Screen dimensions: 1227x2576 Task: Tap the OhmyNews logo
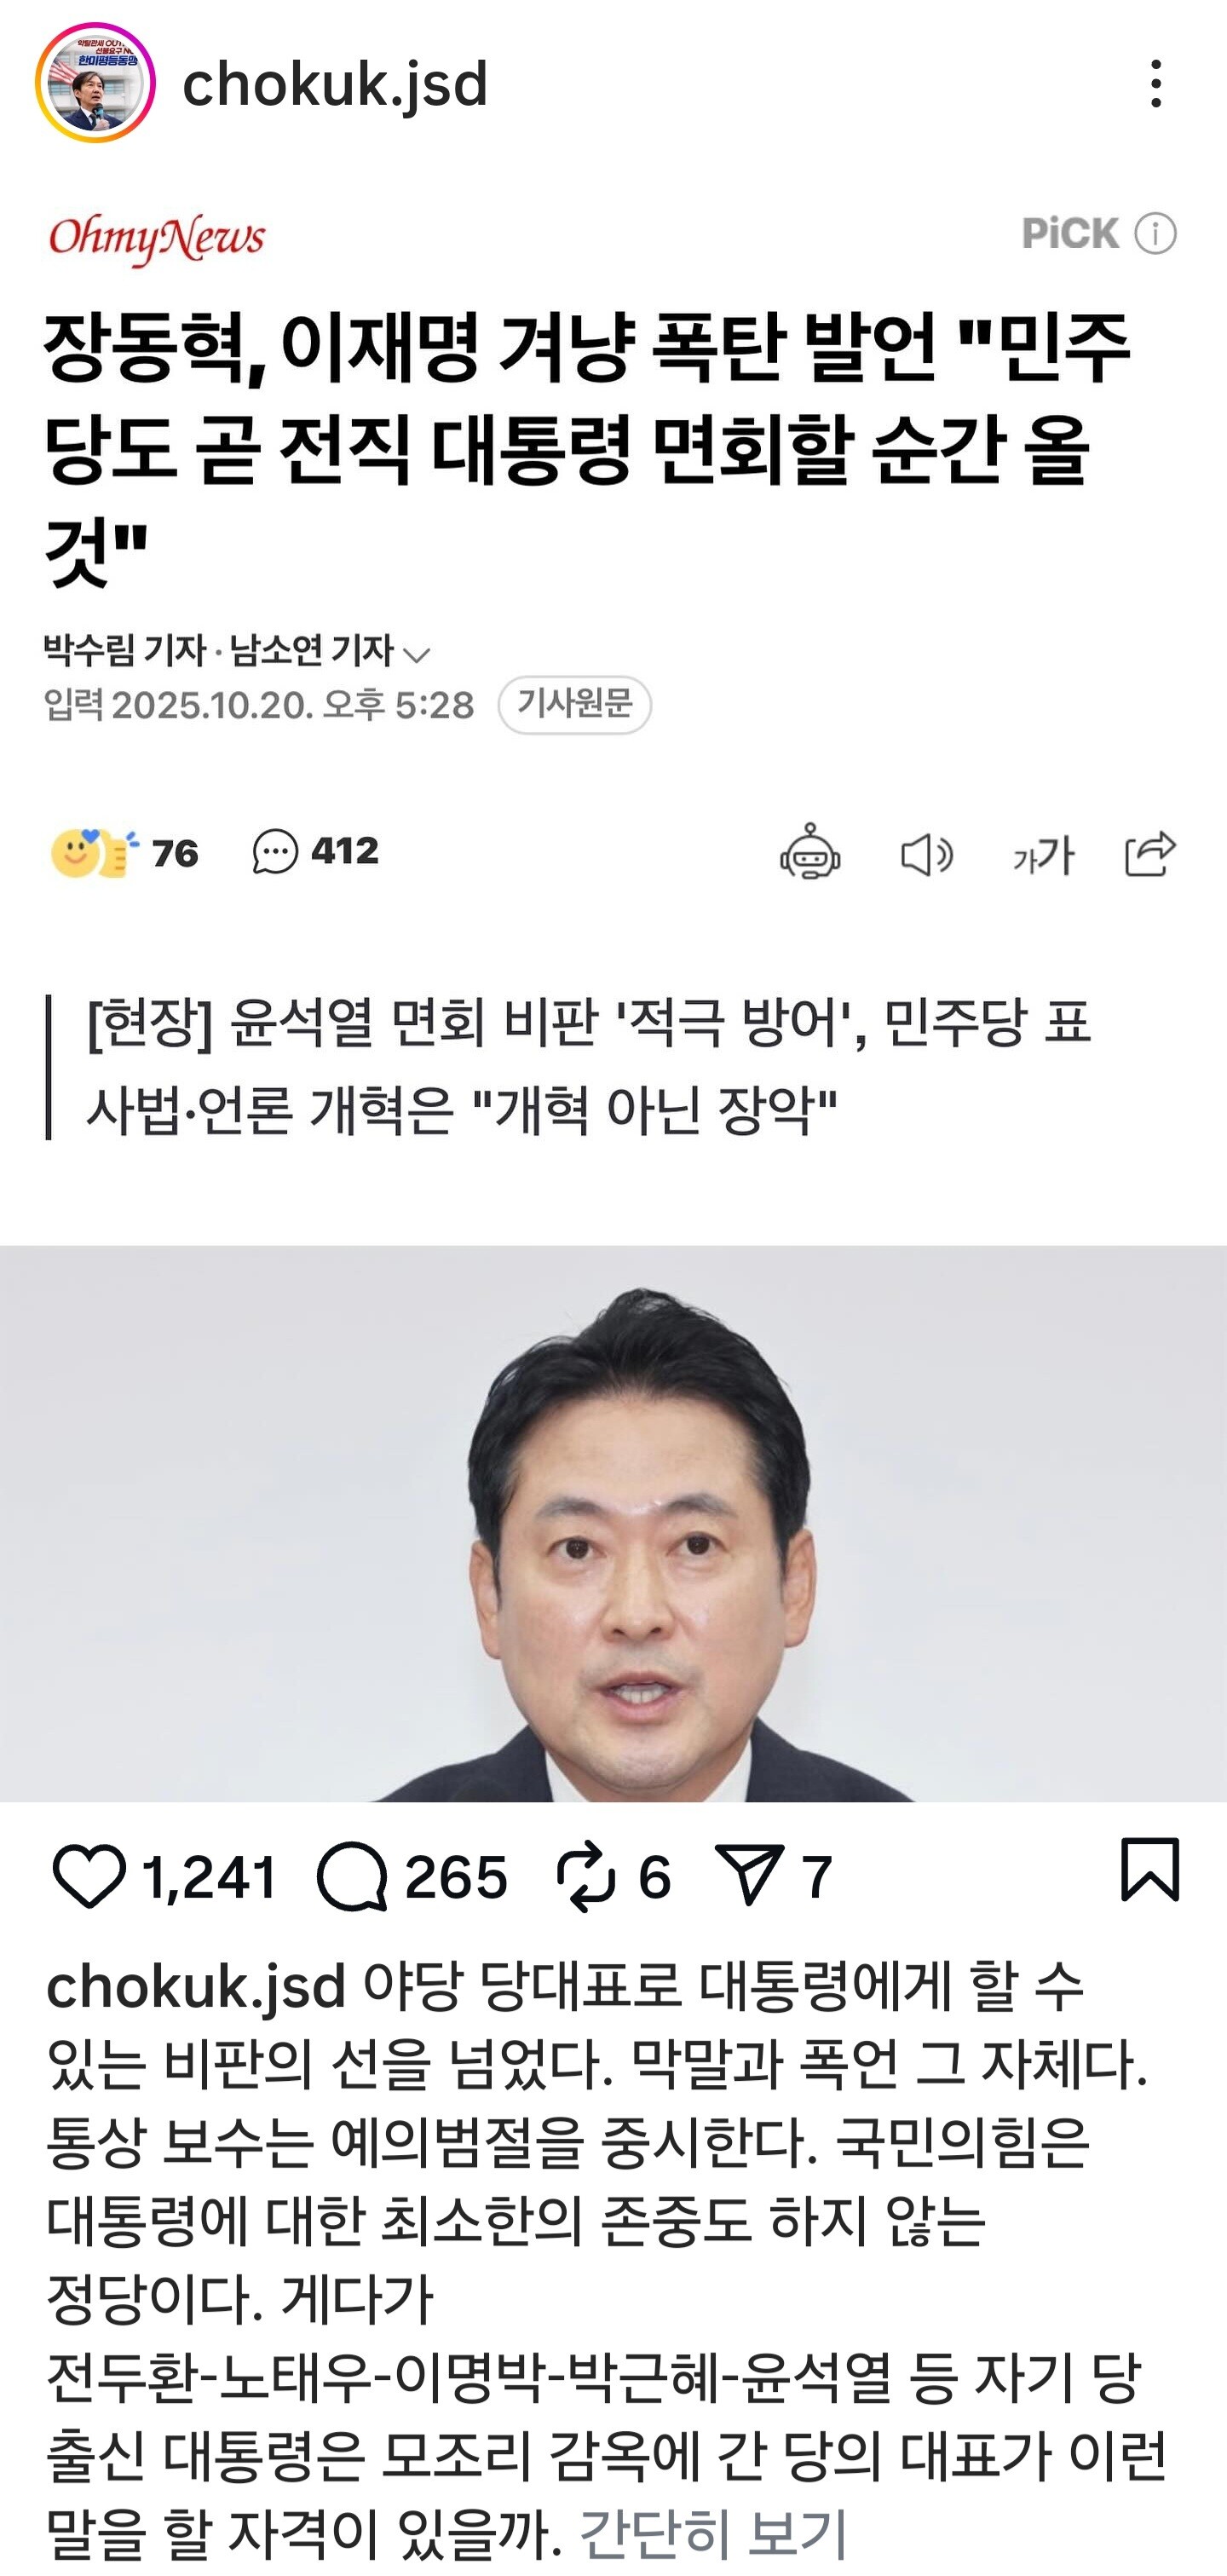[157, 238]
